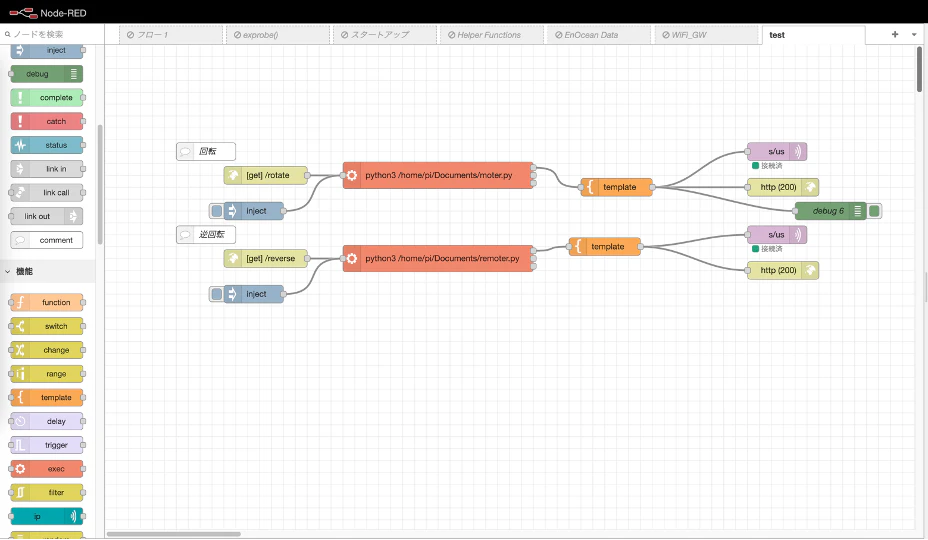Screen dimensions: 928x540
Task: Select the lower s/us websocket node
Action: pos(776,234)
